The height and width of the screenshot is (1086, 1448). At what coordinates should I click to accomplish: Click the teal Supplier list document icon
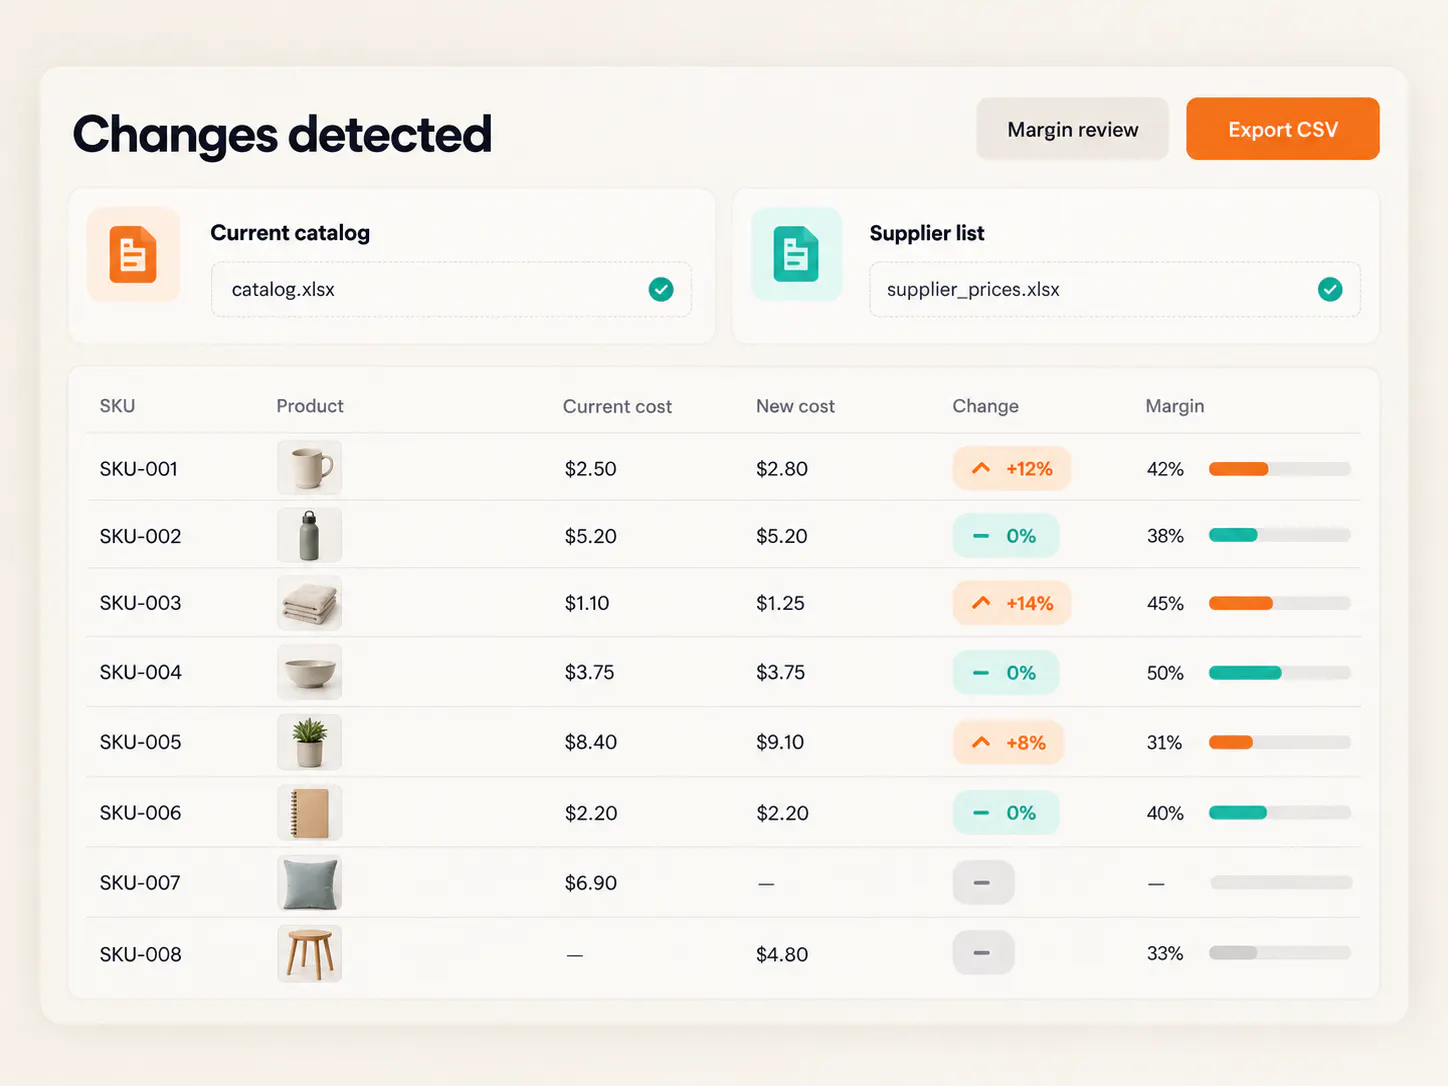pos(796,254)
